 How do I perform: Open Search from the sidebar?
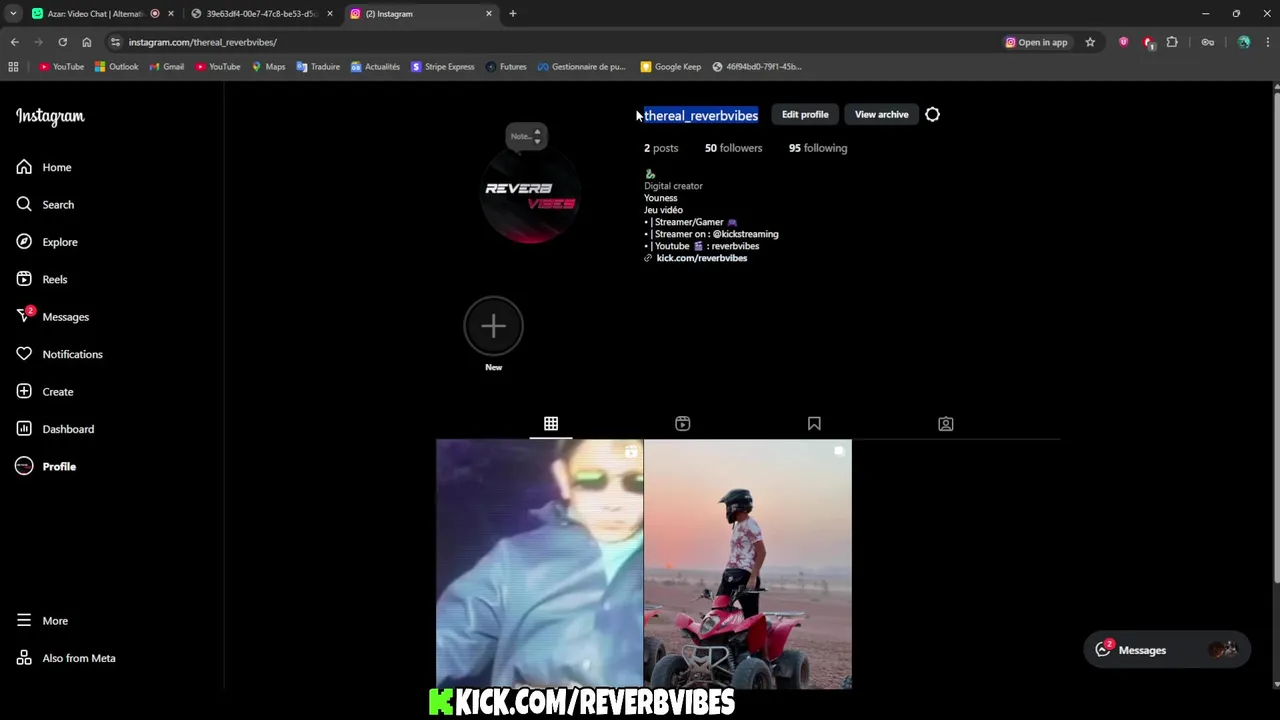click(x=45, y=204)
